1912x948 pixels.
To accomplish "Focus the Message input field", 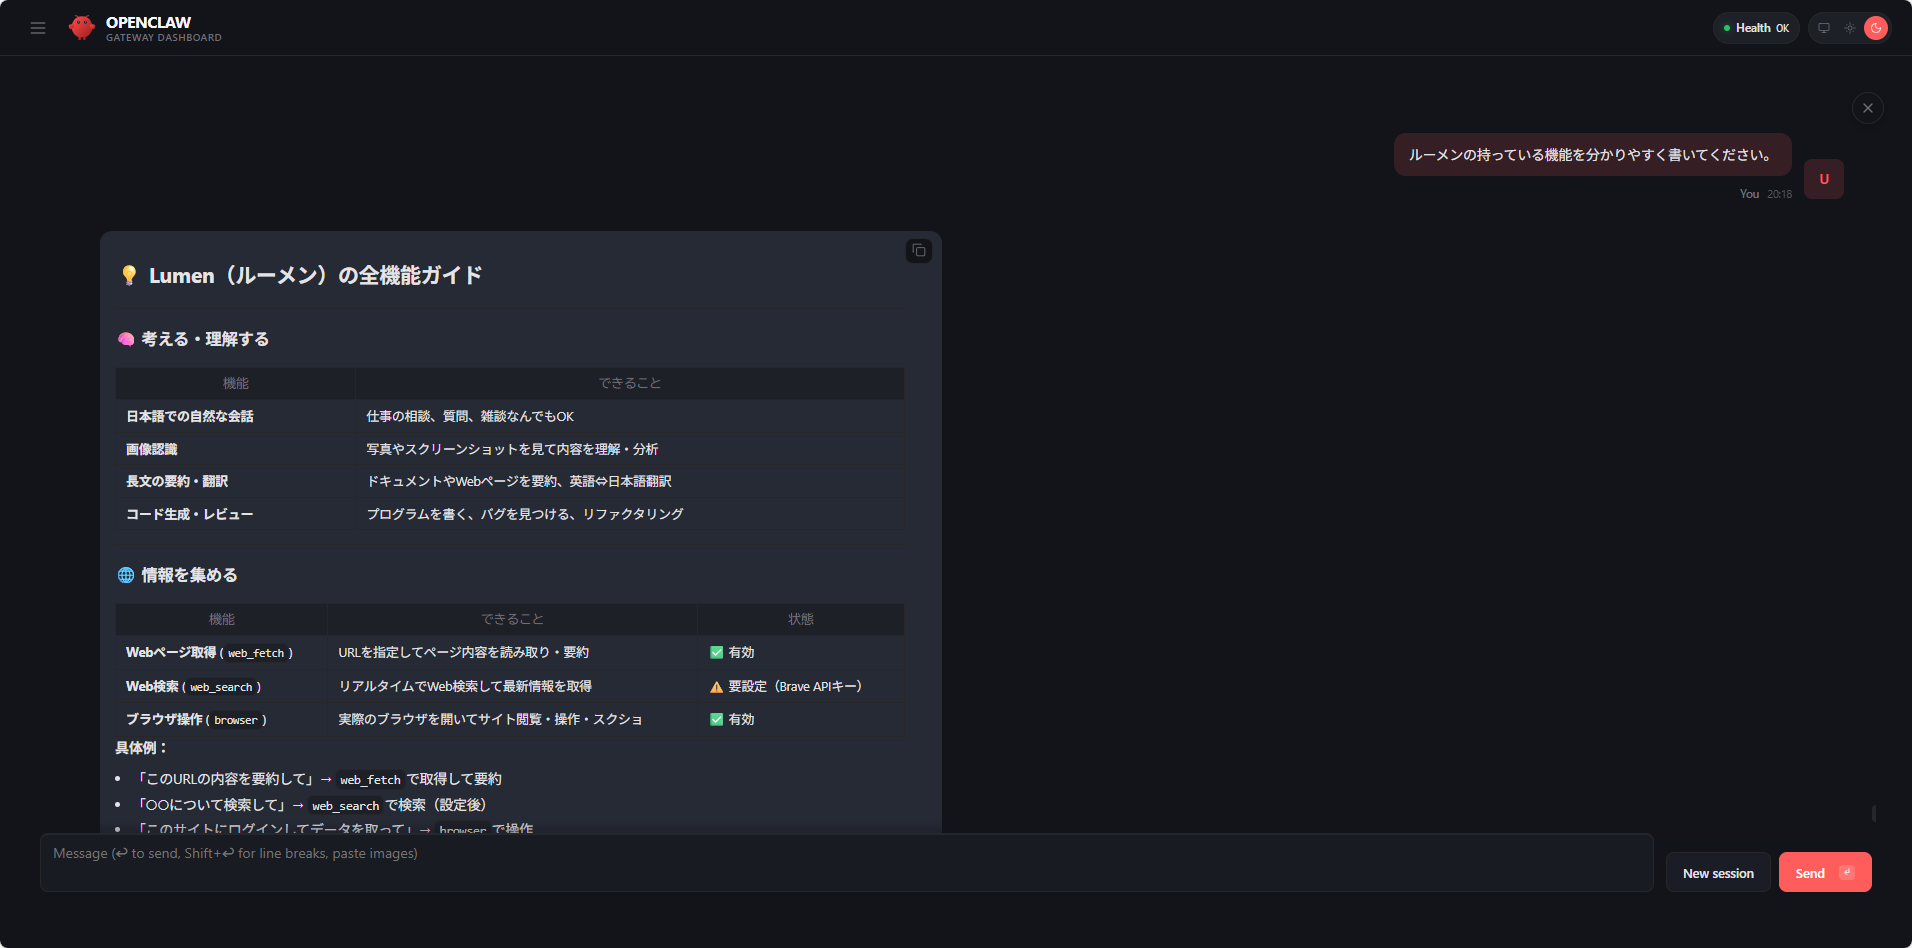I will point(846,862).
